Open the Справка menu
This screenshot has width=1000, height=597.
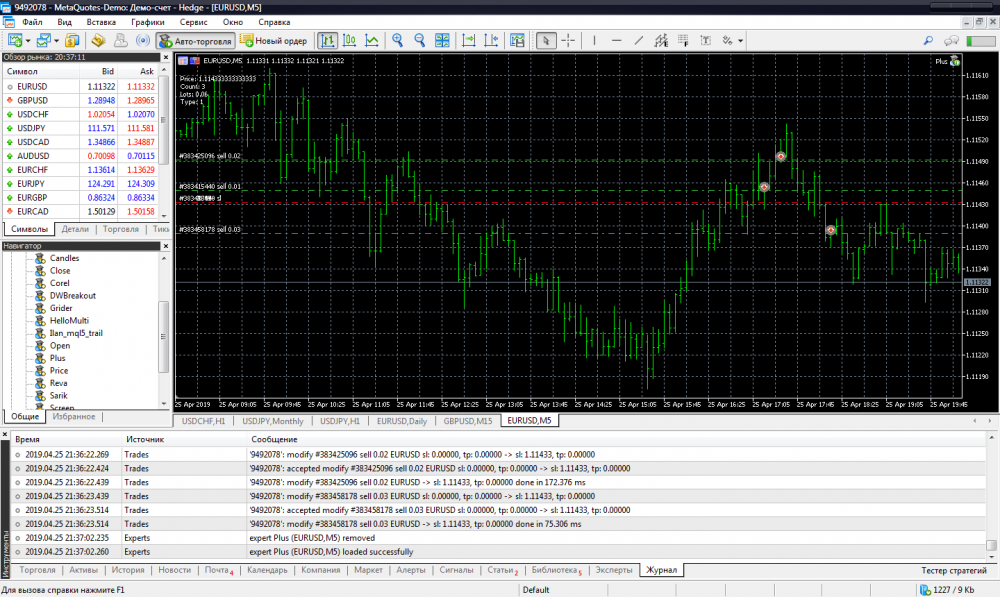click(x=274, y=22)
